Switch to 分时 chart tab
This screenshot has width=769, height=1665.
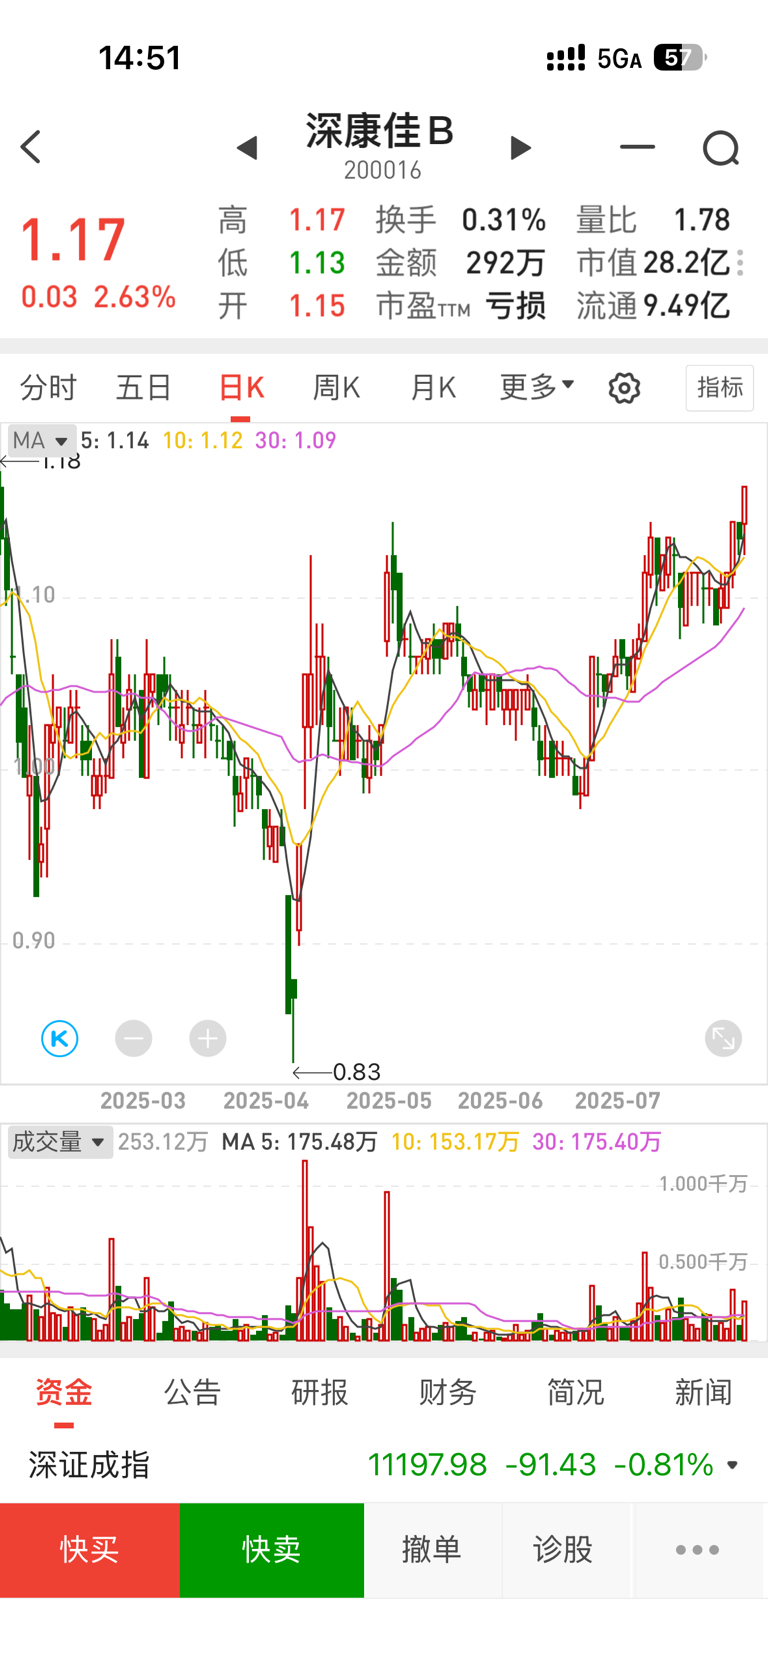(48, 387)
